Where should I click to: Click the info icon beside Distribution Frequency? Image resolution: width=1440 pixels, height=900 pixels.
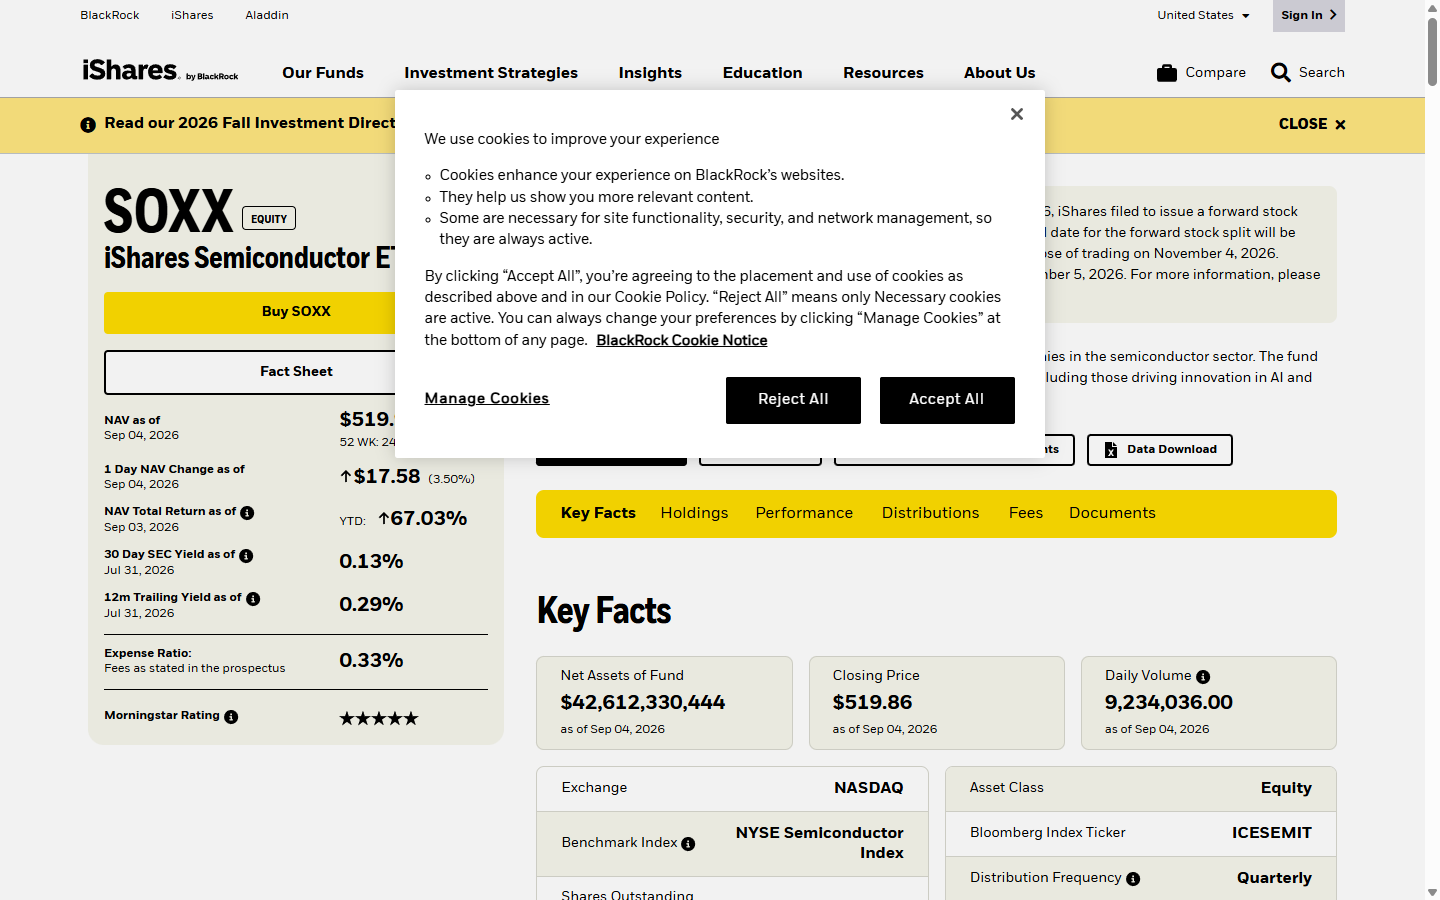tap(1133, 879)
